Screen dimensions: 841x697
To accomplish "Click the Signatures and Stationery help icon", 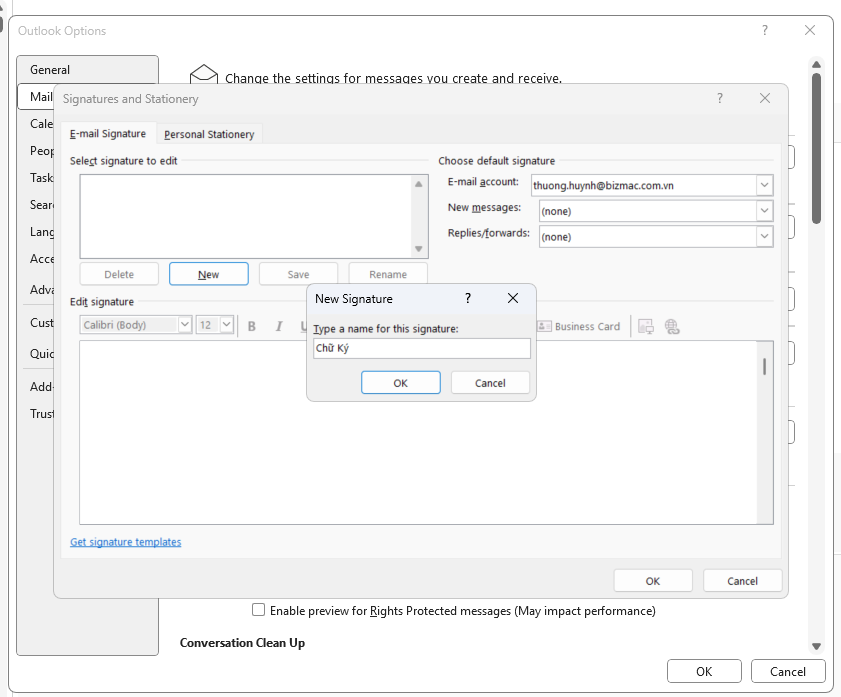I will tap(720, 98).
